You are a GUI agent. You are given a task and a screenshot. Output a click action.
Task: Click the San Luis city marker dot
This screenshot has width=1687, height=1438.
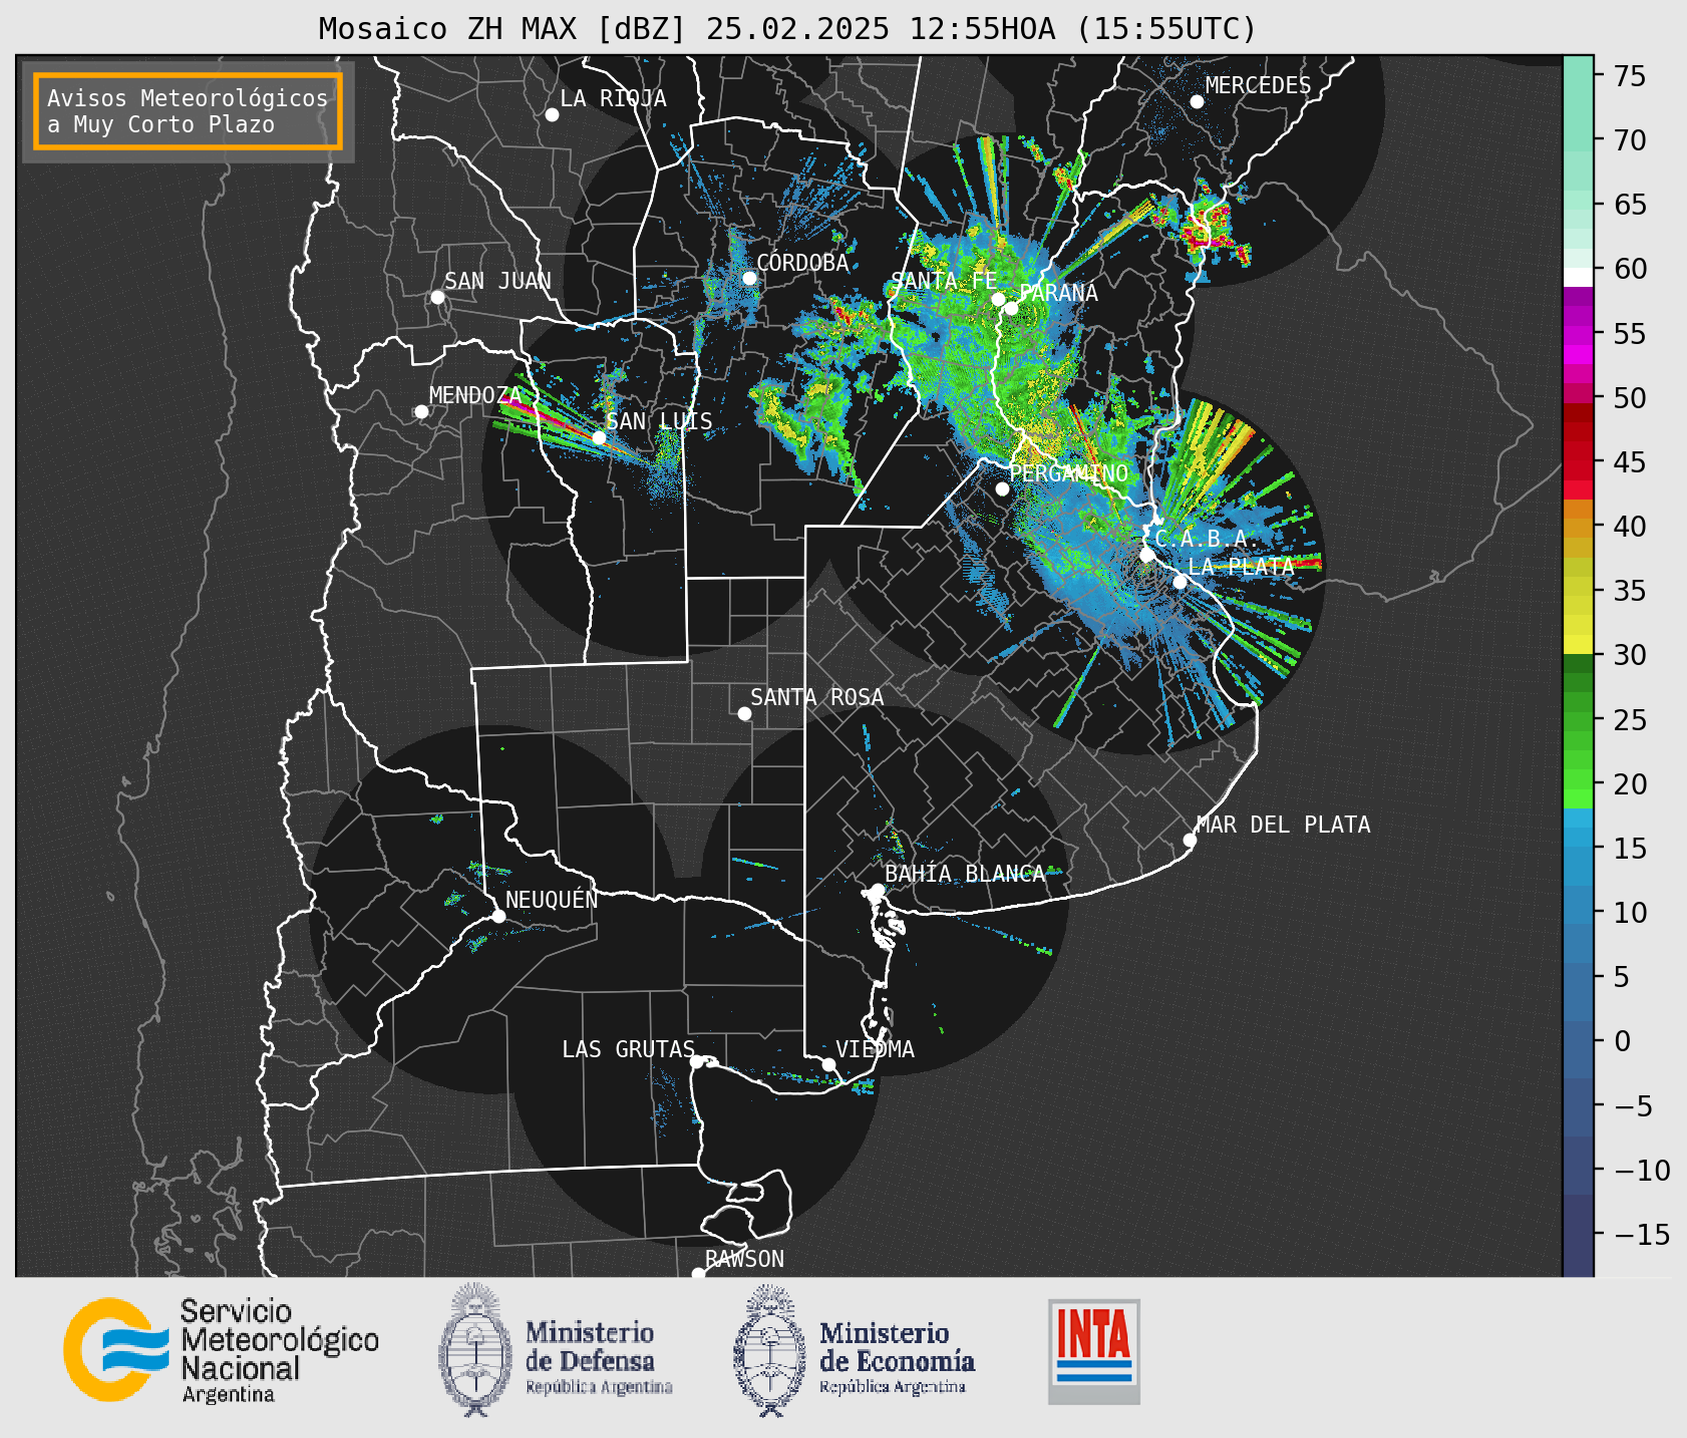coord(599,438)
